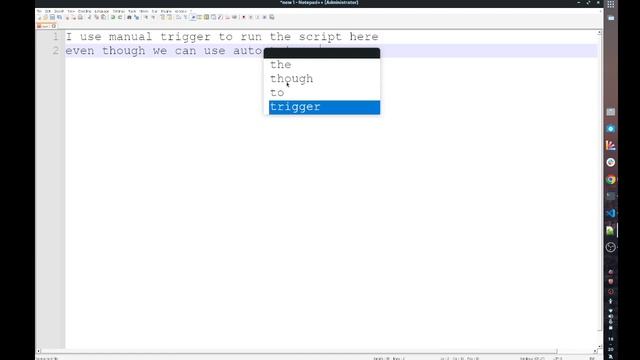
Task: Click the horizontal scrollbar at the bottom
Action: 299,351
